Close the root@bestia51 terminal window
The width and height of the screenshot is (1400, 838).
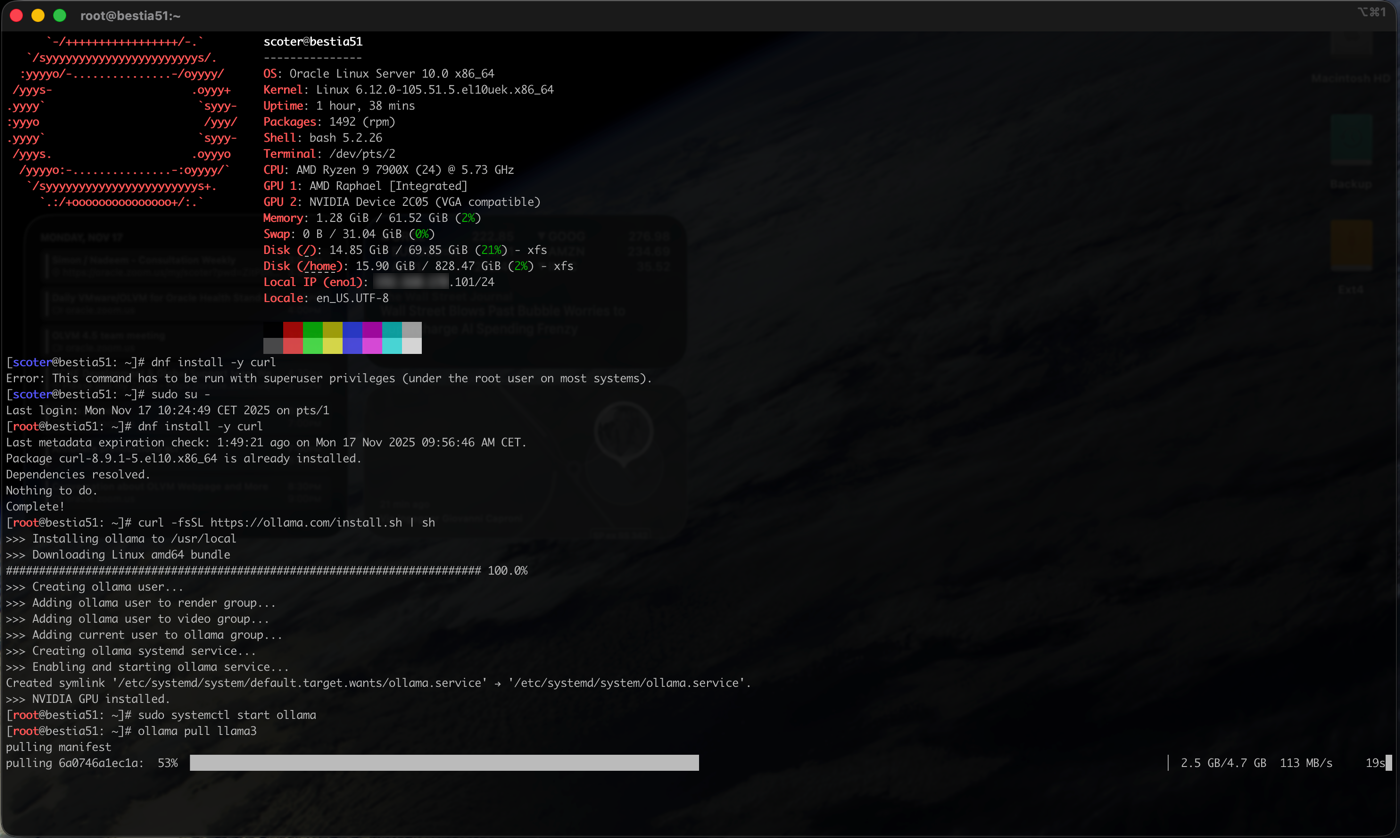point(16,15)
